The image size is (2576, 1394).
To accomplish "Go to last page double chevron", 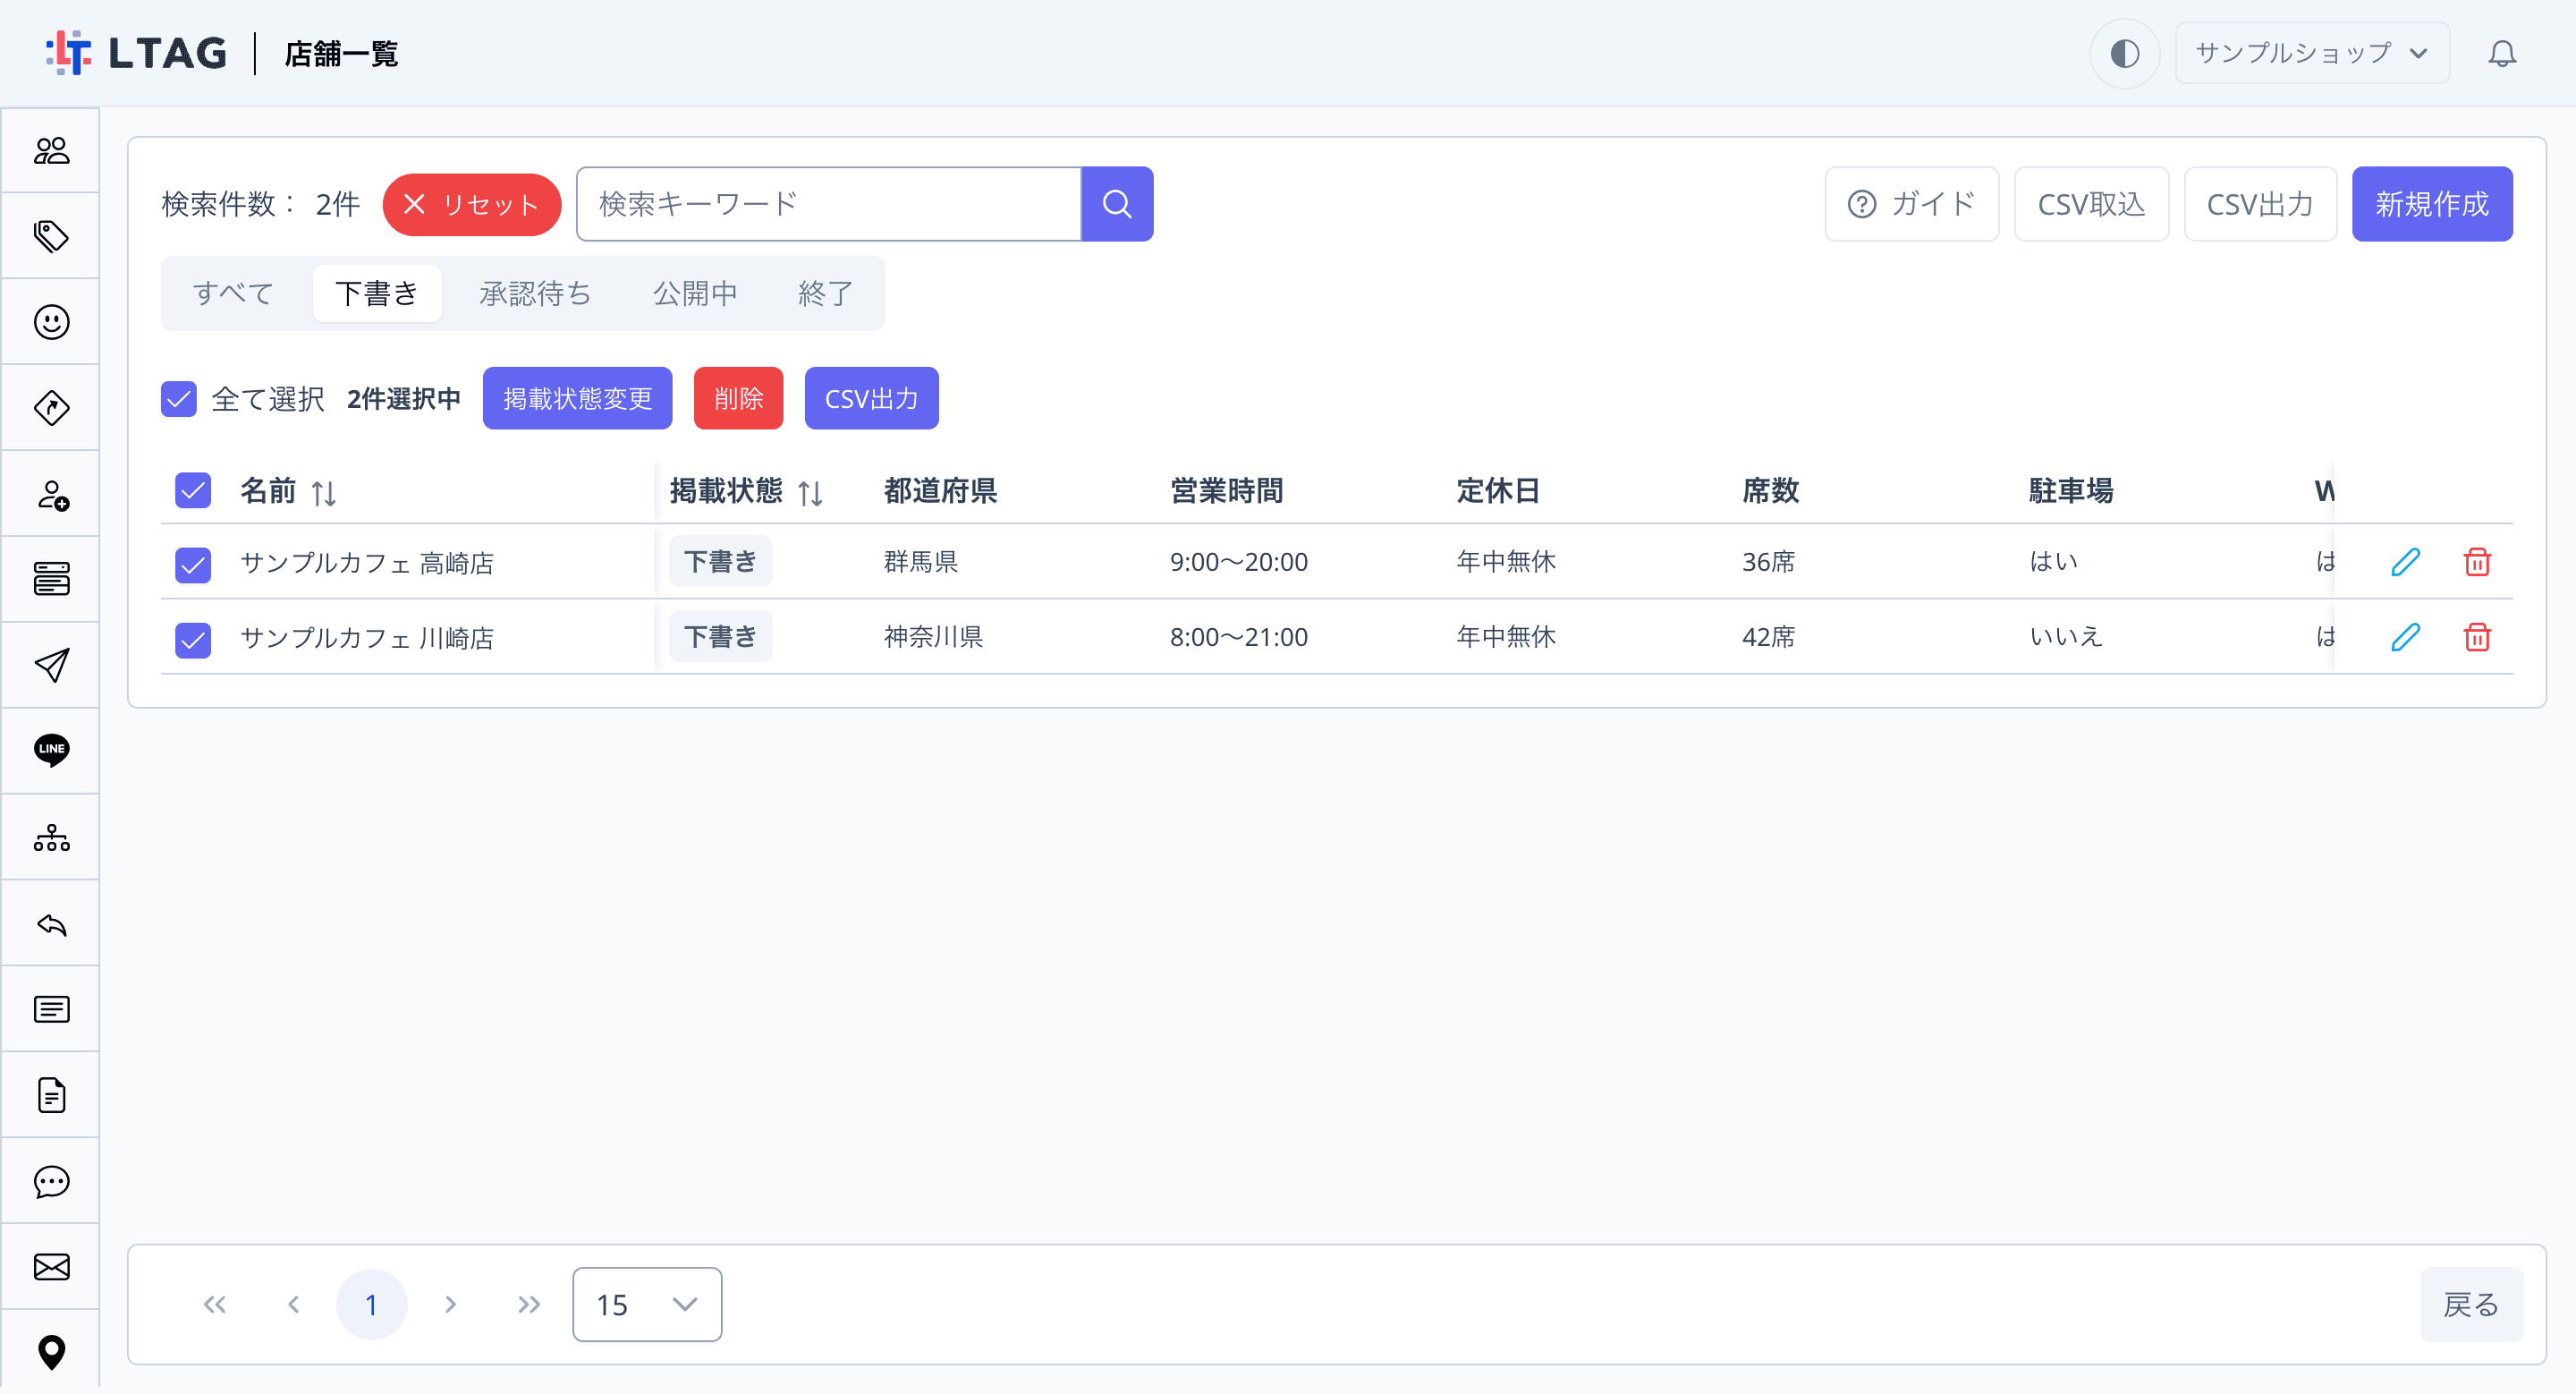I will click(x=529, y=1305).
